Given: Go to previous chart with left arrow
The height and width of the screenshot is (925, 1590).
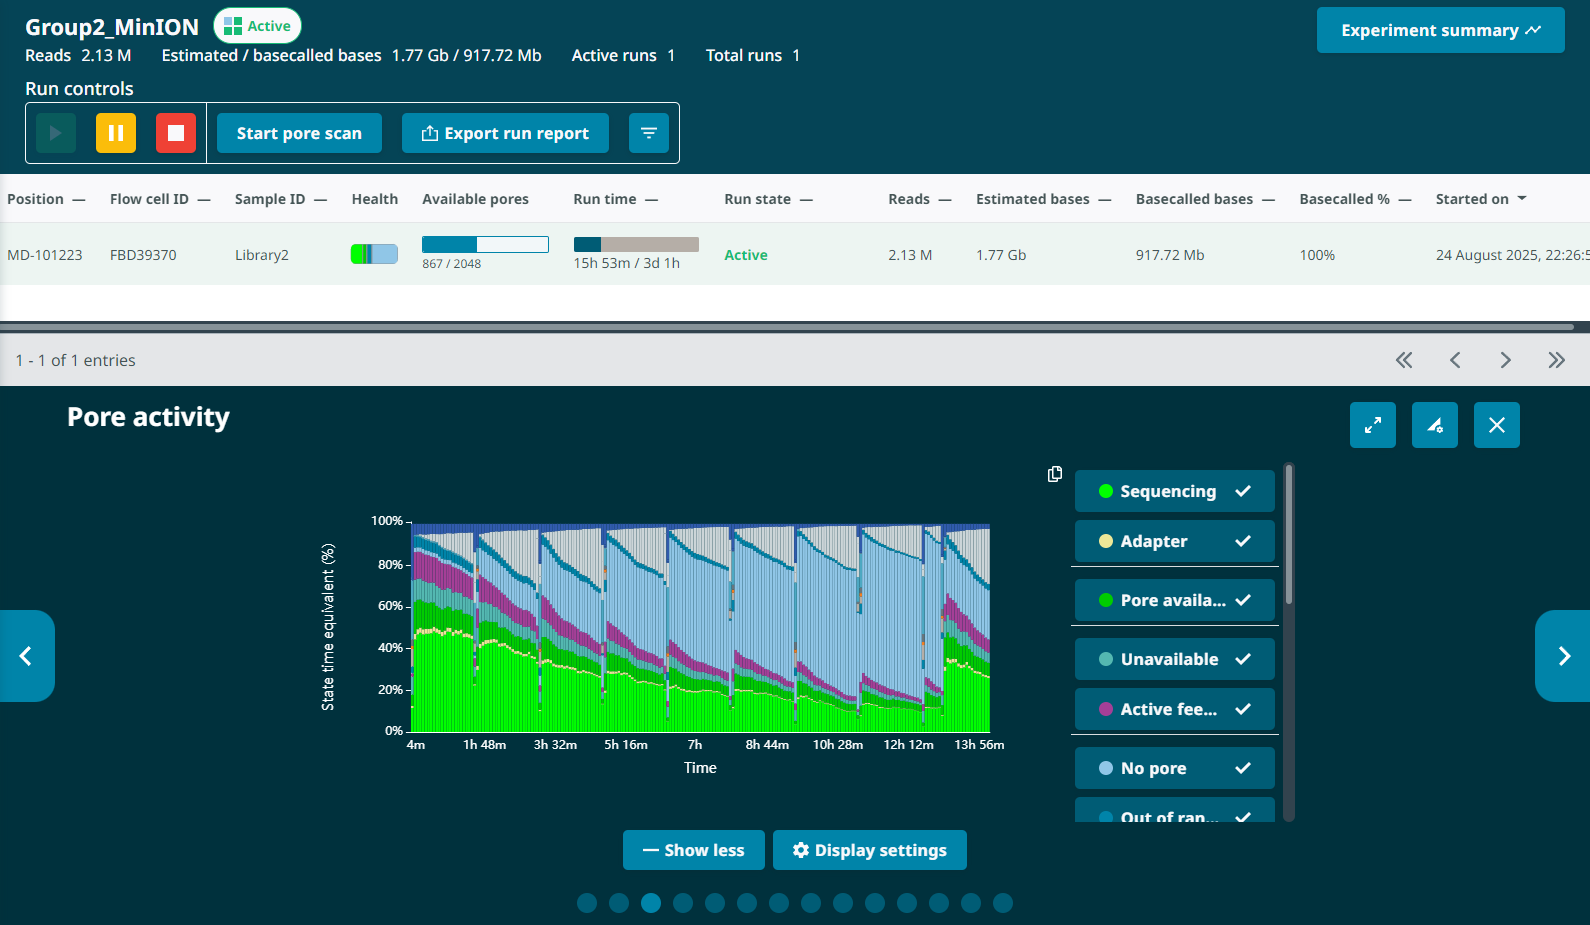Looking at the screenshot, I should (x=27, y=656).
